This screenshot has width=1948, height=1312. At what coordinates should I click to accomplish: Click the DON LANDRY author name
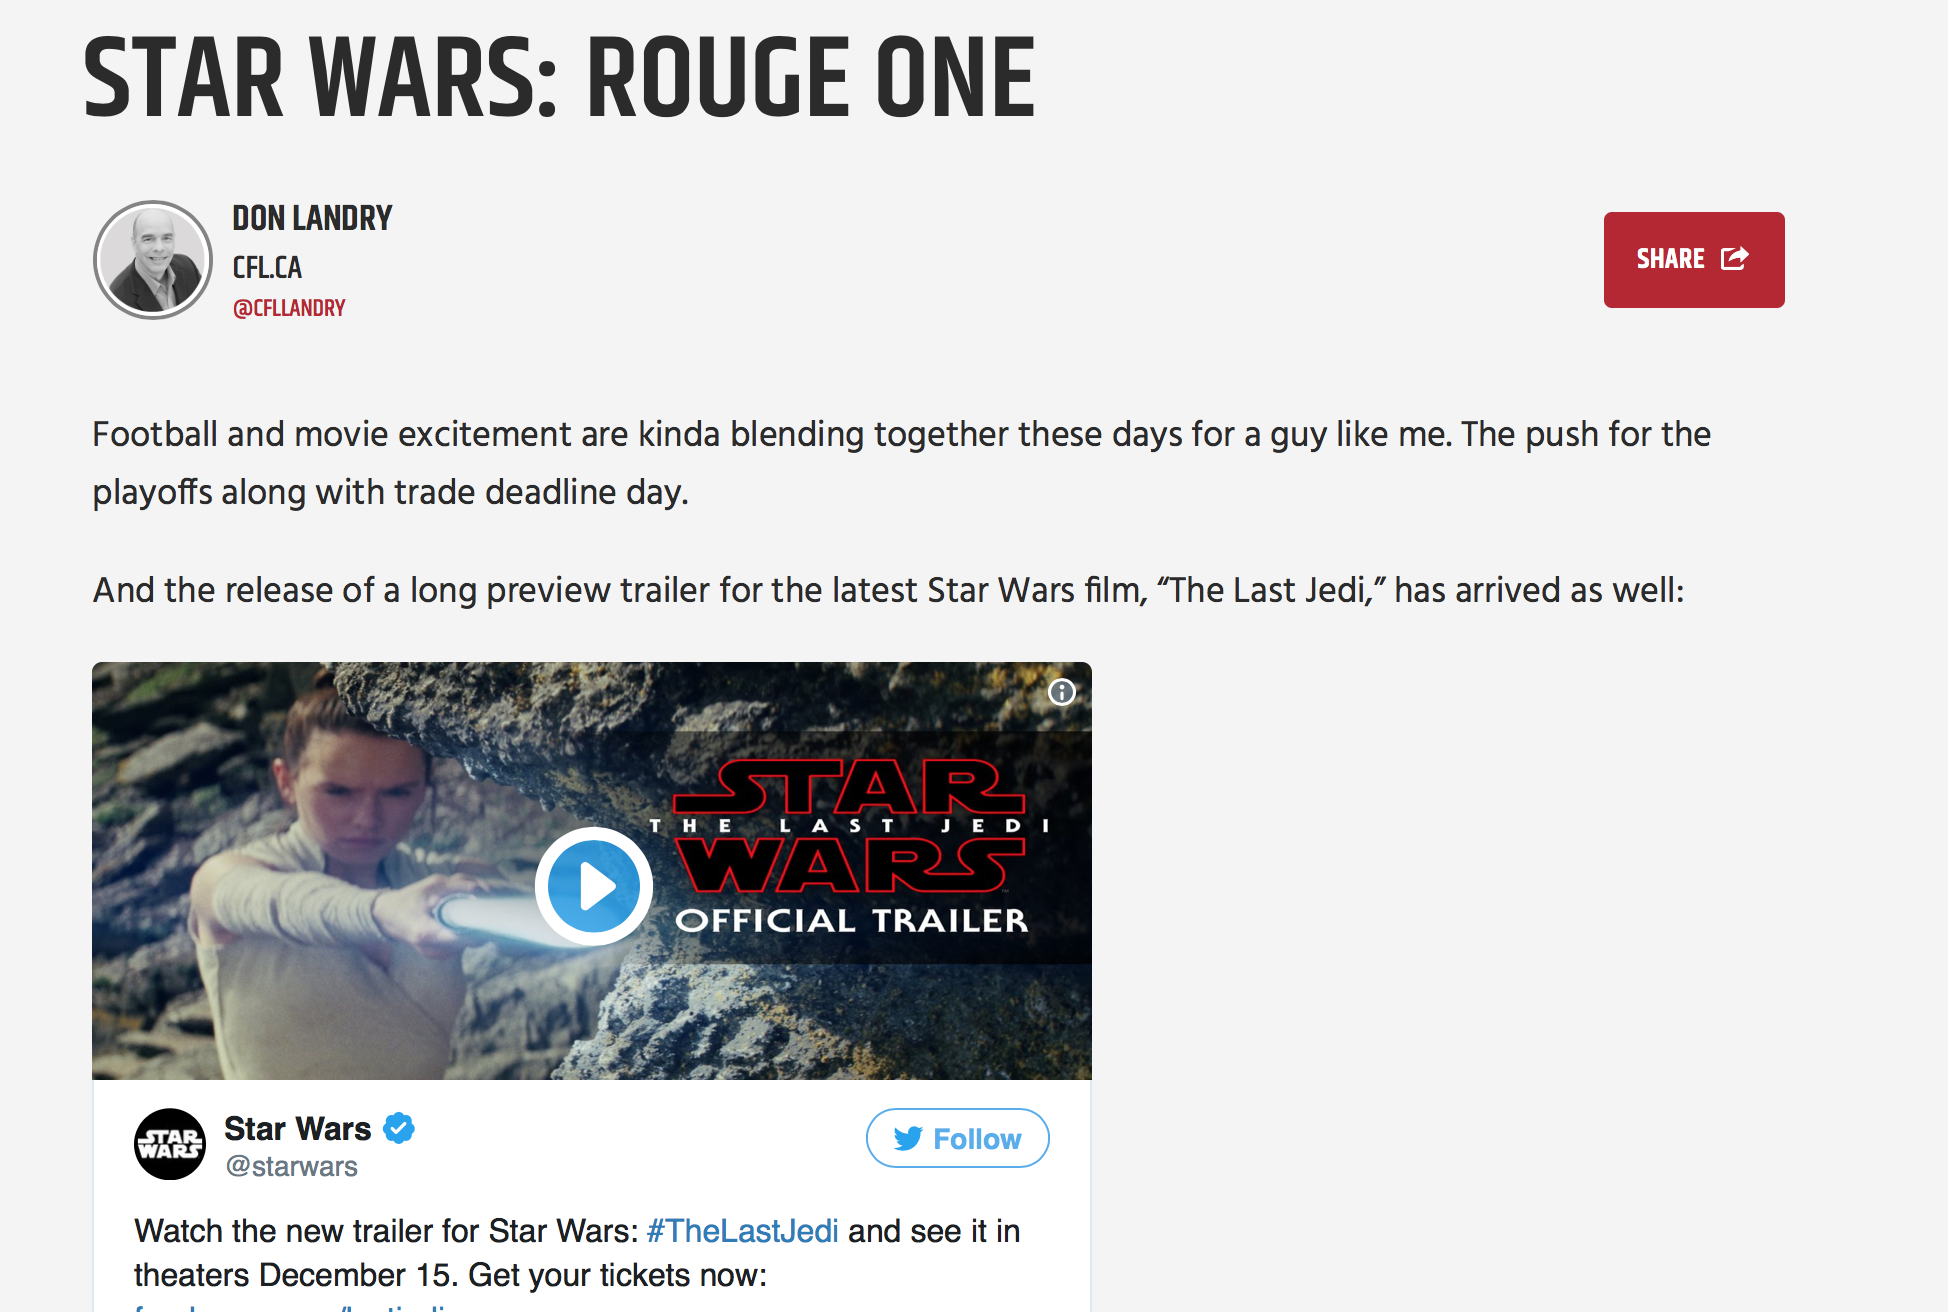[x=312, y=218]
